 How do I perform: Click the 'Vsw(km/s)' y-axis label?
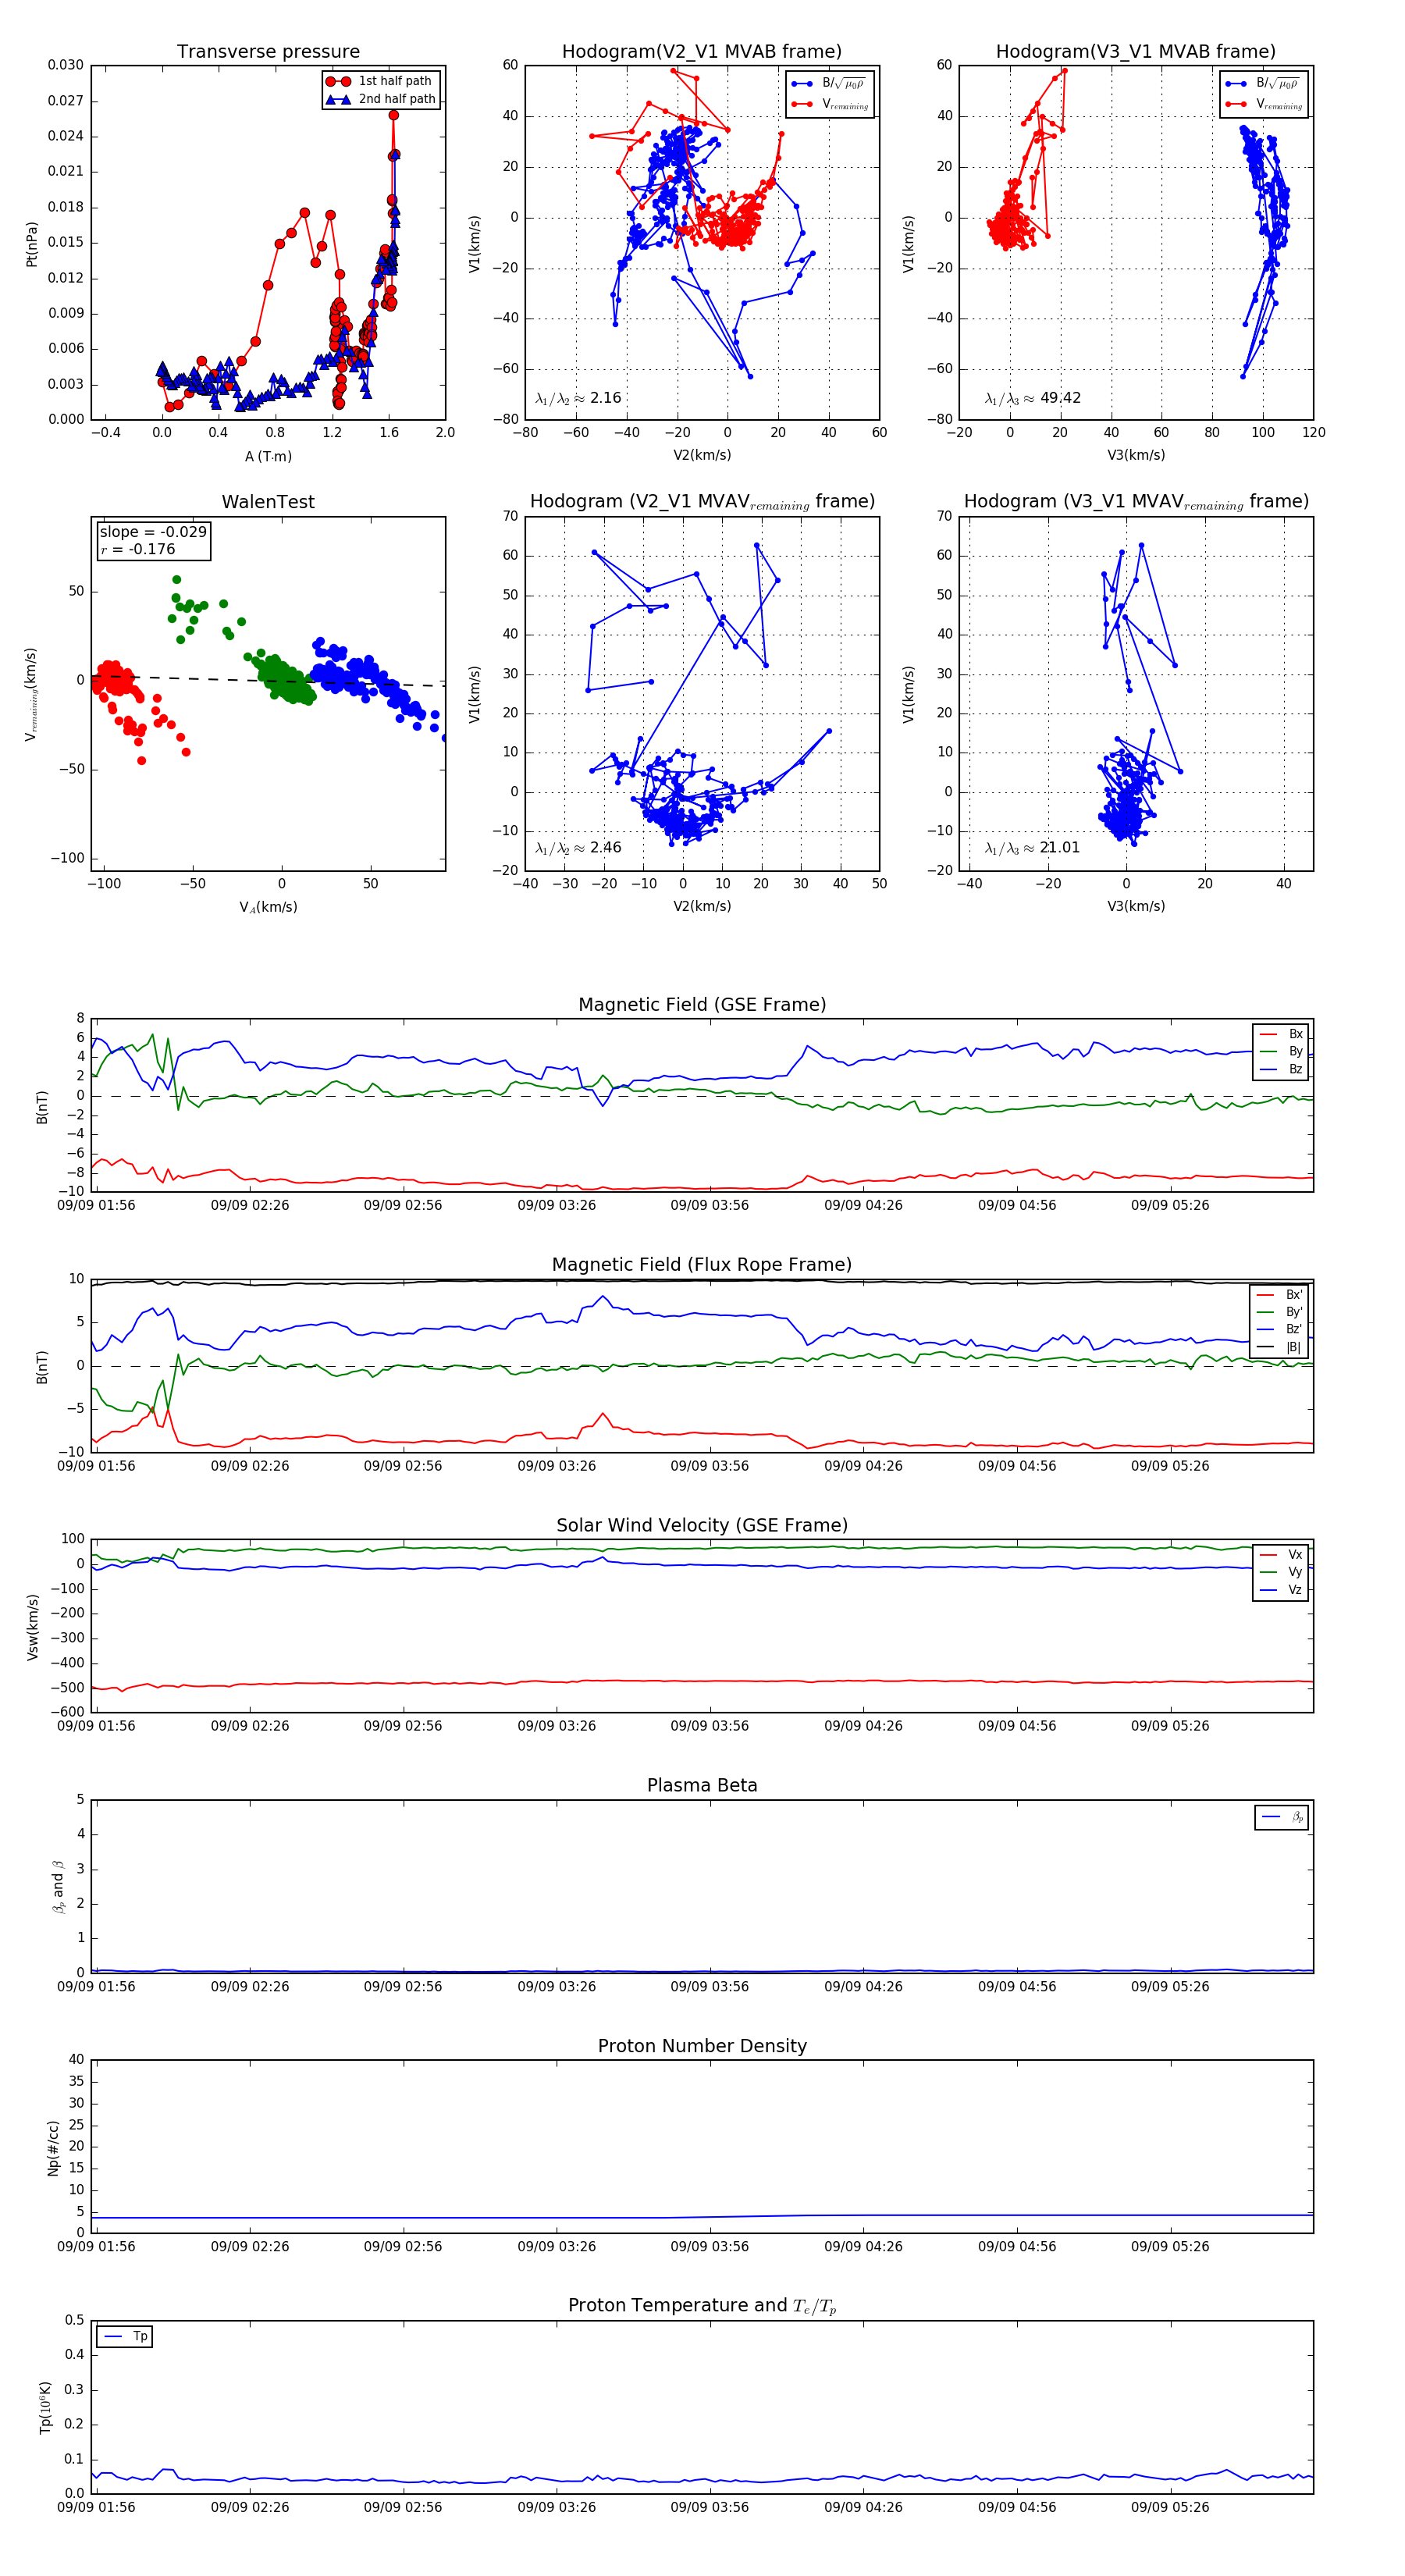32,1627
